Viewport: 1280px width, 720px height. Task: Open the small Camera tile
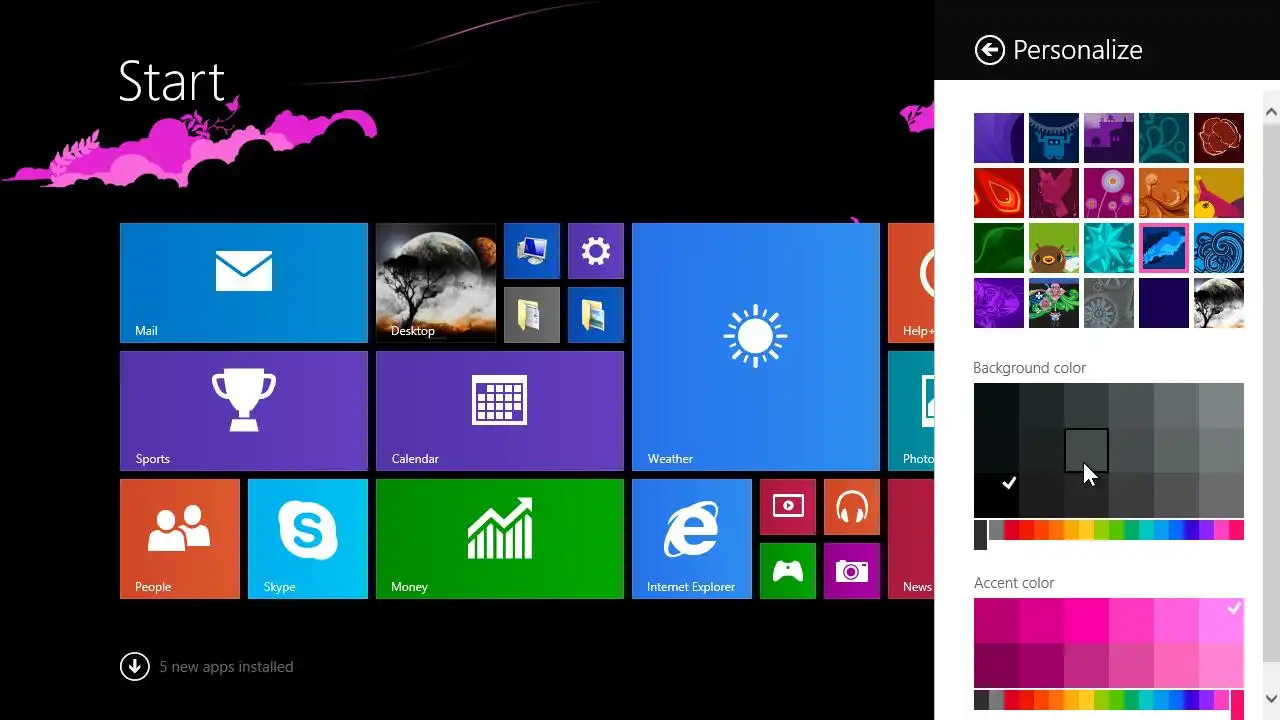pos(852,571)
